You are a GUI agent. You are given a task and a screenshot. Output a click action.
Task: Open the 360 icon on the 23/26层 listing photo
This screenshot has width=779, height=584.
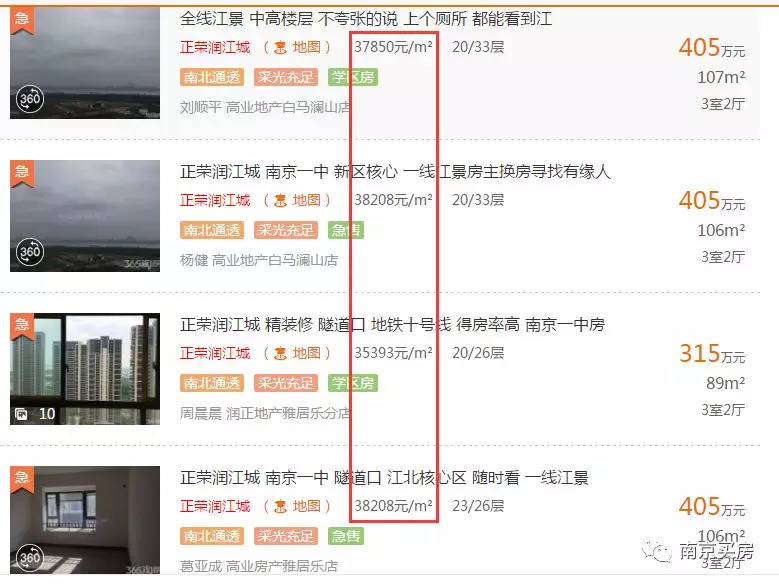[x=30, y=558]
